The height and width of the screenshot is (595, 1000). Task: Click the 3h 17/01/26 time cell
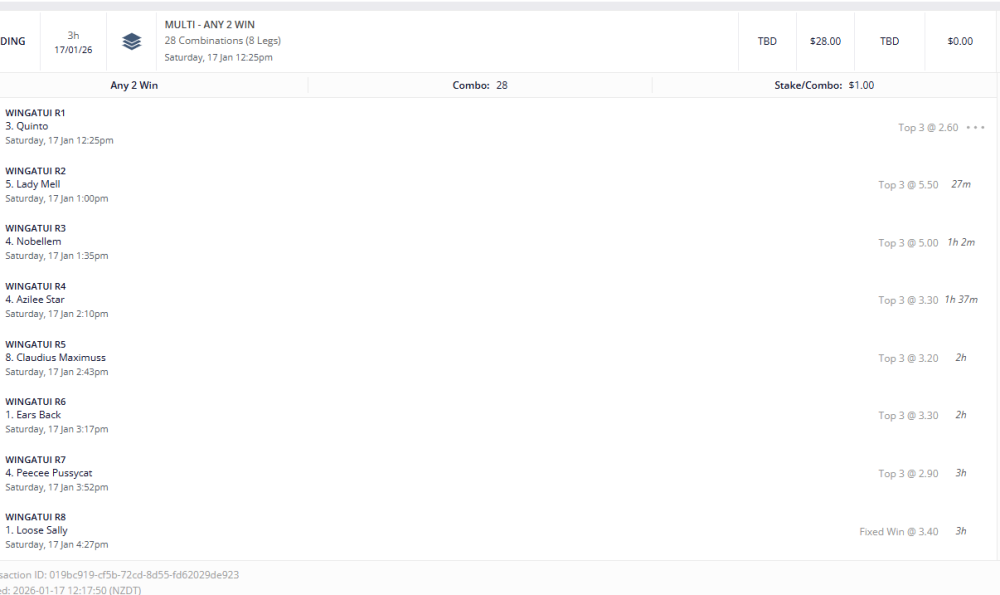(73, 42)
